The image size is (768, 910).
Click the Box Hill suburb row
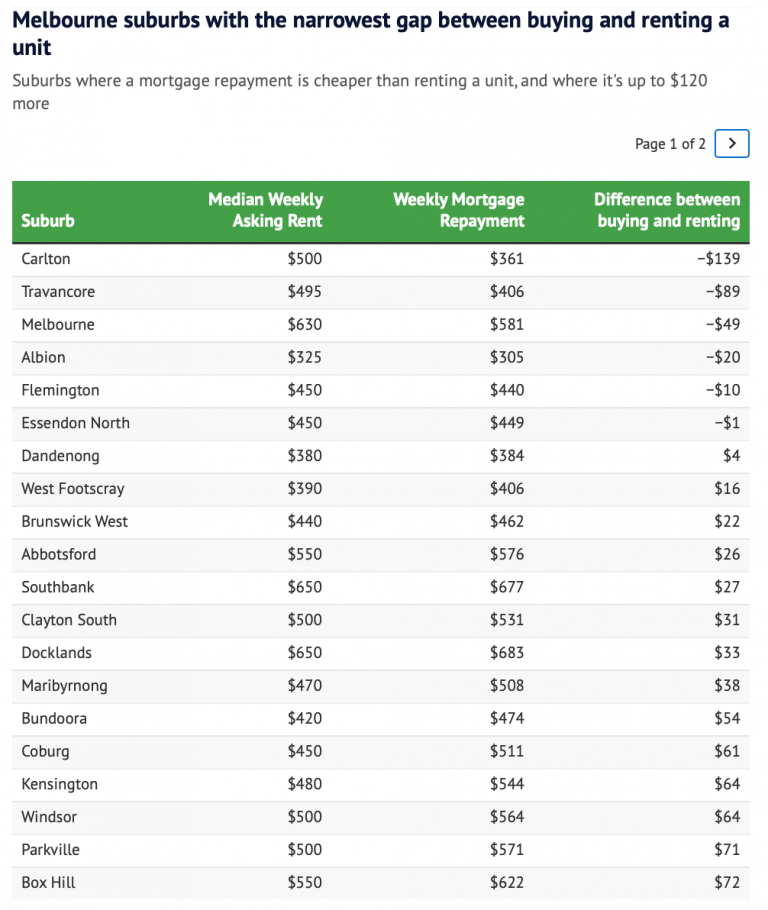(x=48, y=883)
